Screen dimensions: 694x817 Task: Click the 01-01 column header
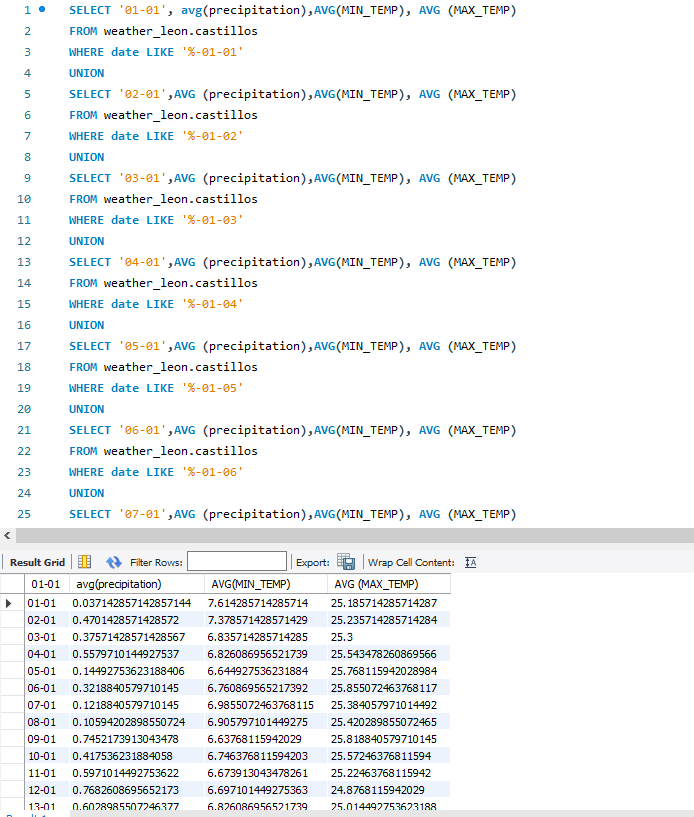coord(44,584)
